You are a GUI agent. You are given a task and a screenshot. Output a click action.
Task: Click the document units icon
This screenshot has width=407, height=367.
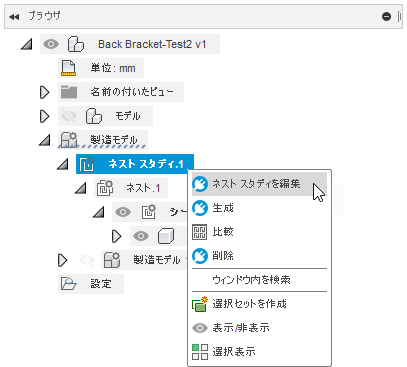coord(68,68)
